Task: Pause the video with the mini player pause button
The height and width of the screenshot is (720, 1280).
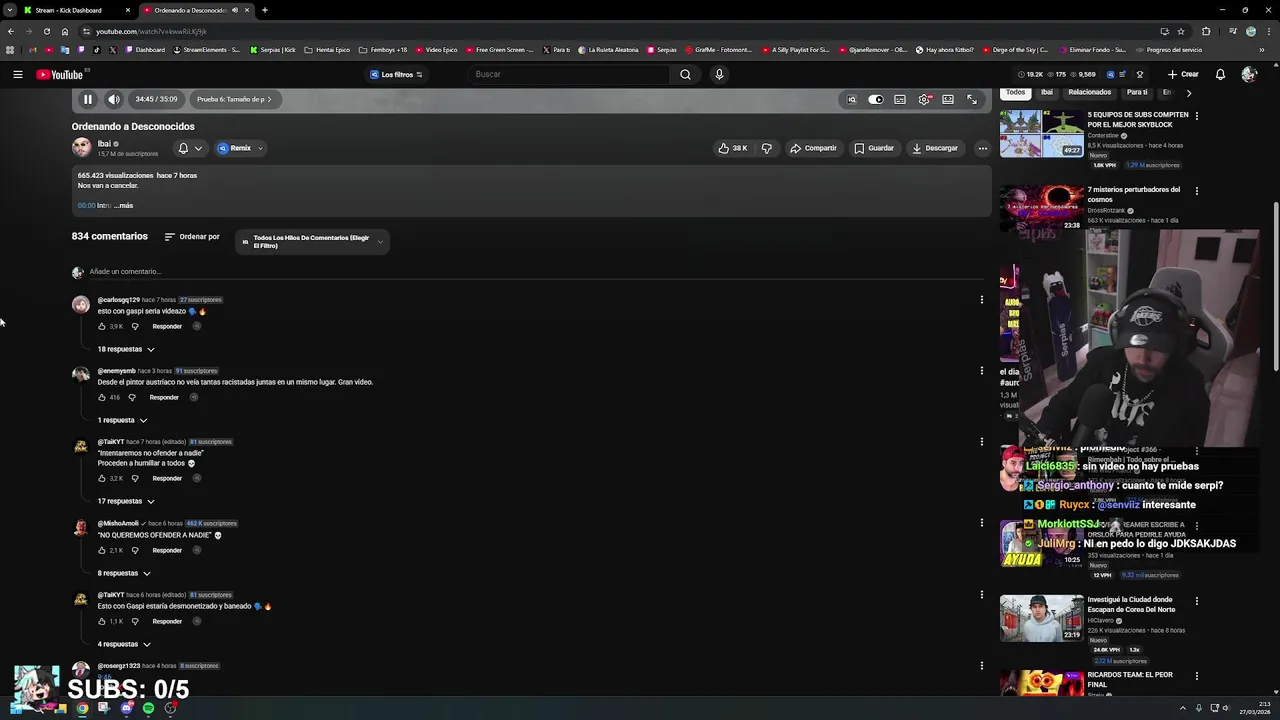Action: pyautogui.click(x=87, y=99)
